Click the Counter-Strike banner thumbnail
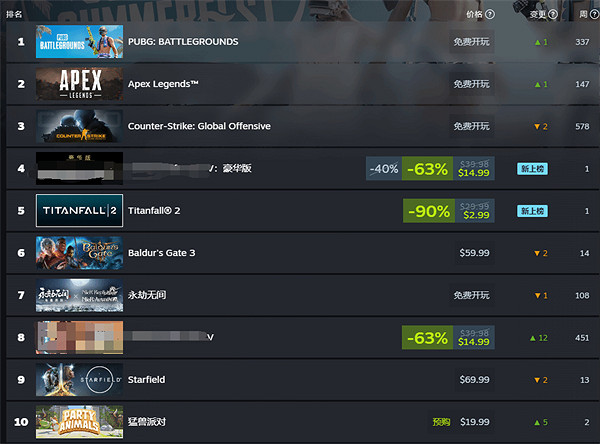600x444 pixels. tap(80, 126)
